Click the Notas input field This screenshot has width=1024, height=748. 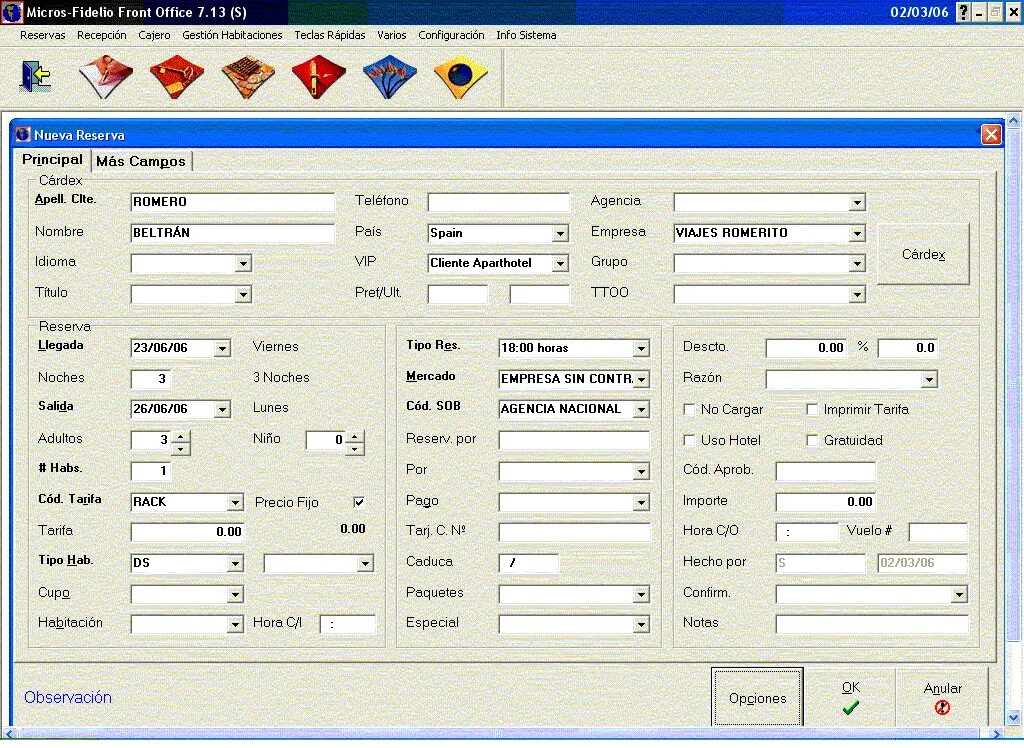coord(872,623)
